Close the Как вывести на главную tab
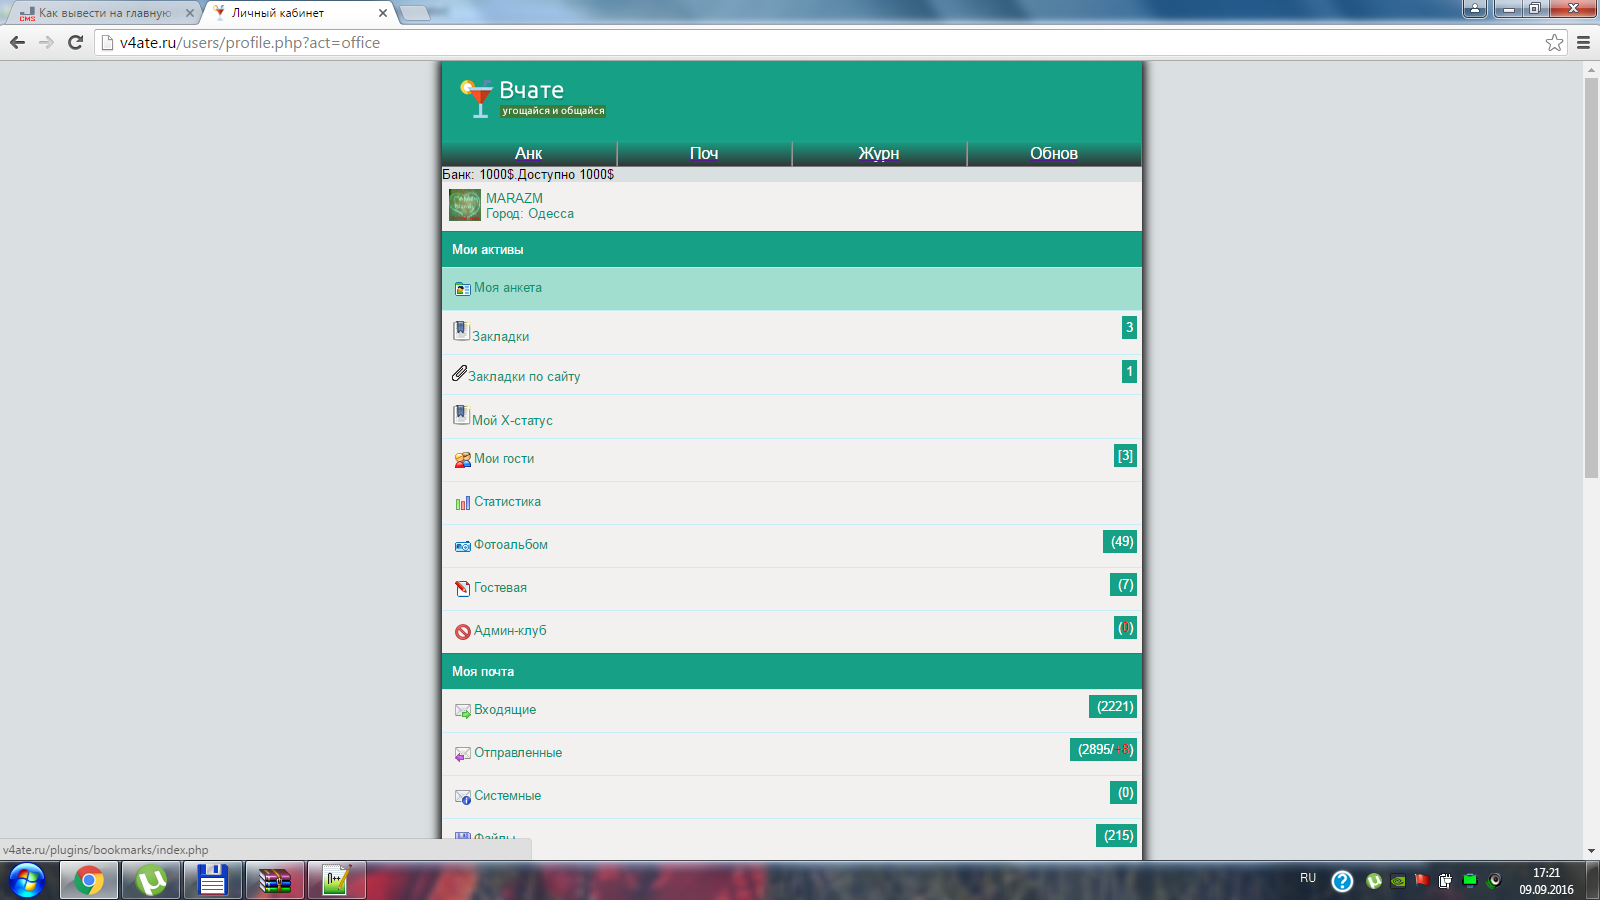 point(190,13)
